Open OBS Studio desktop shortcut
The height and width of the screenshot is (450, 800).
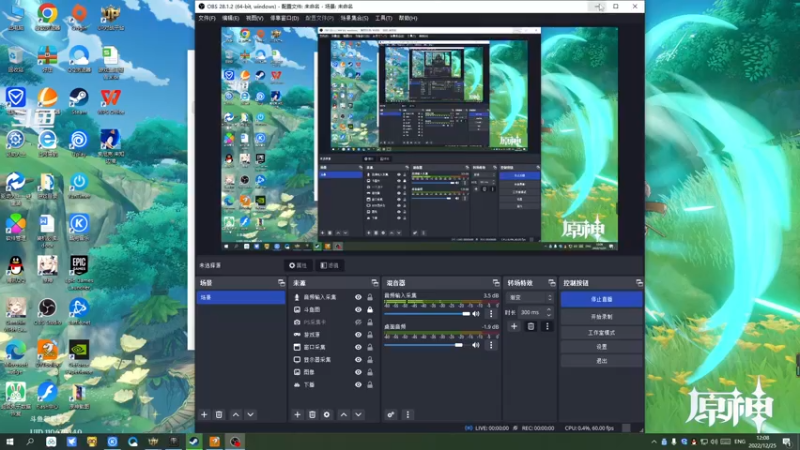coord(47,311)
